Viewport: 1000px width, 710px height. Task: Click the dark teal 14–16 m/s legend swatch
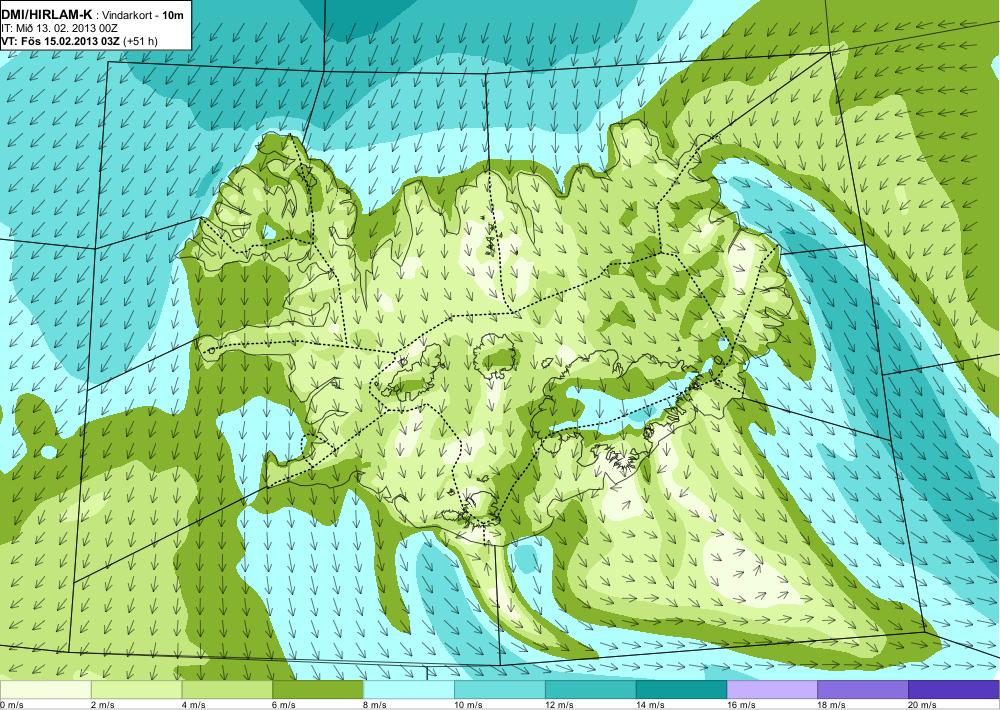(681, 690)
